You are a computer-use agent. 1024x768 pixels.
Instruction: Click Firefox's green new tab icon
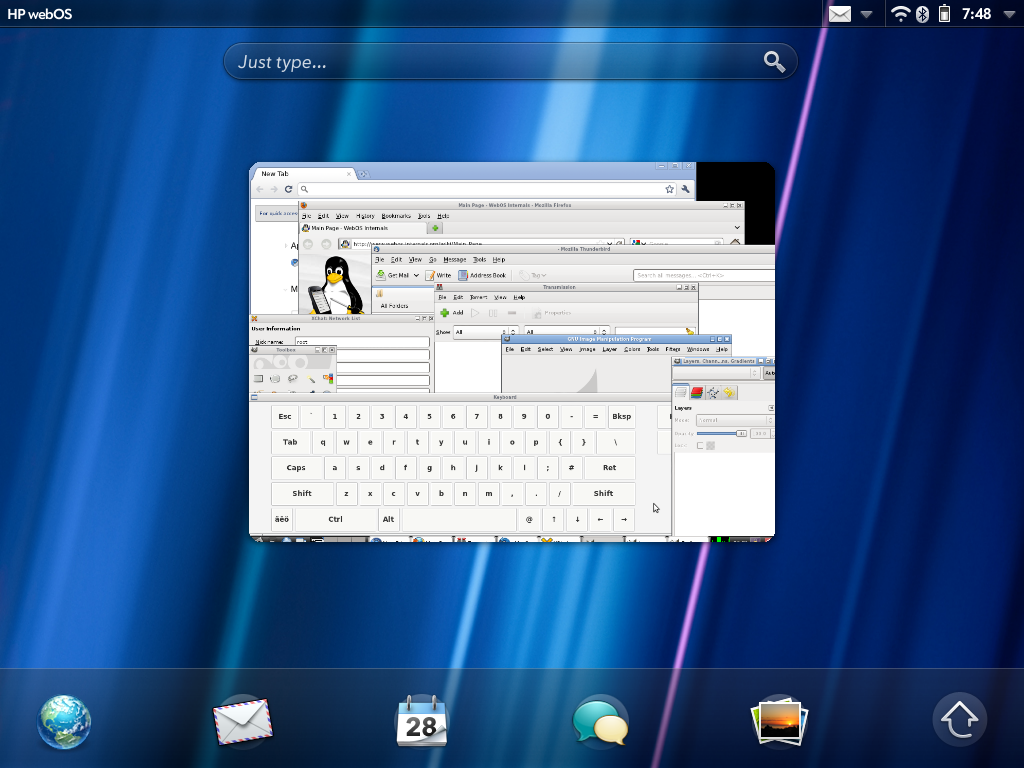(x=435, y=228)
